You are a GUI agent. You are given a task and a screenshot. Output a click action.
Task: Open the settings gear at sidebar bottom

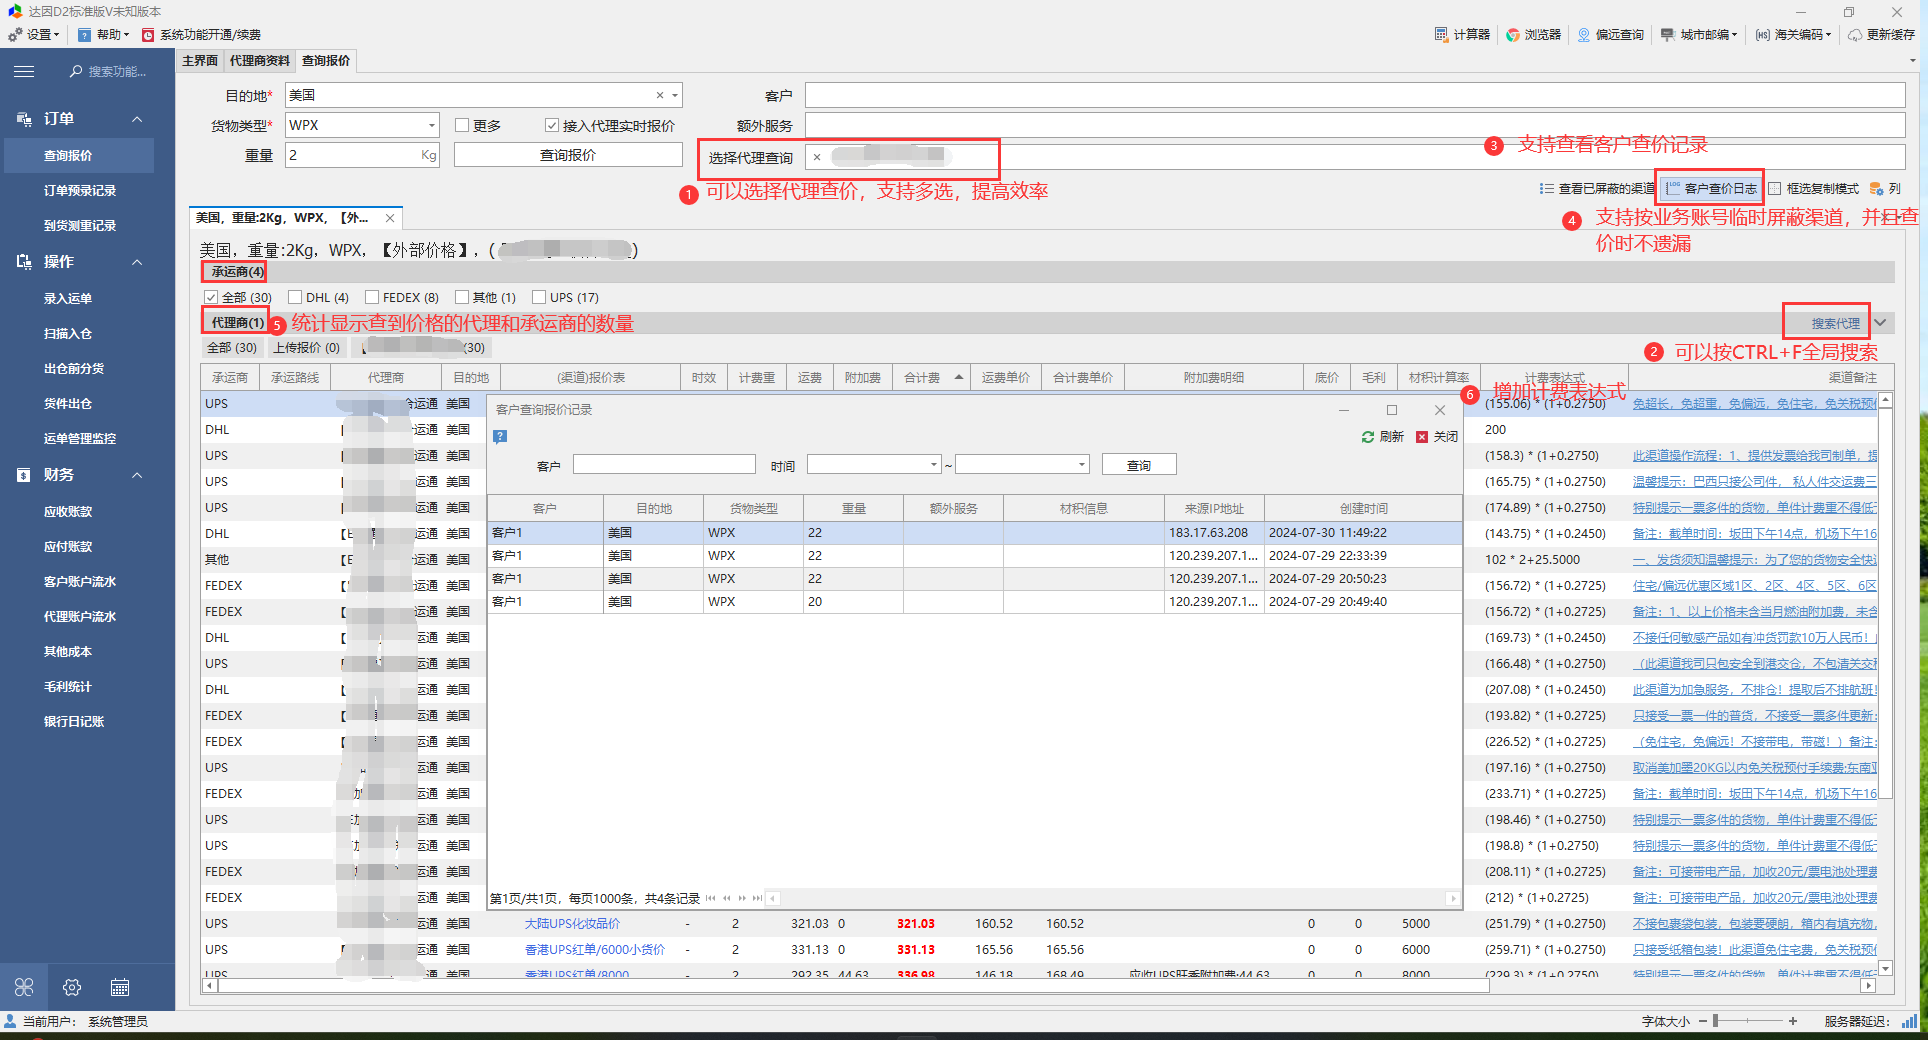tap(72, 988)
